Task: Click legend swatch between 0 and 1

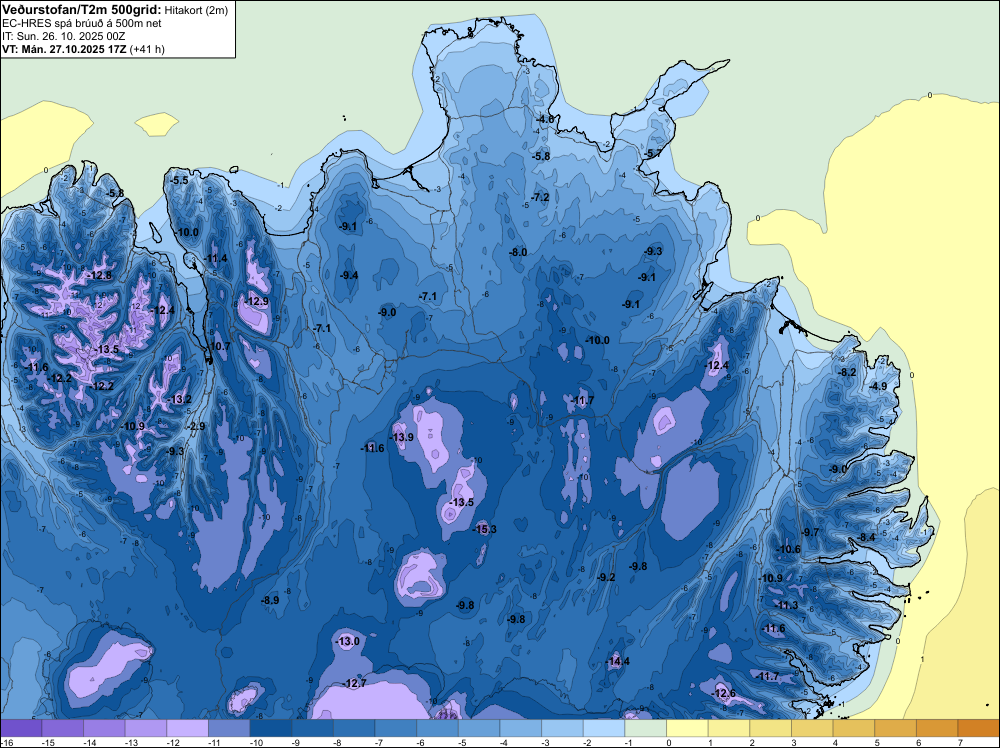Action: coord(688,728)
